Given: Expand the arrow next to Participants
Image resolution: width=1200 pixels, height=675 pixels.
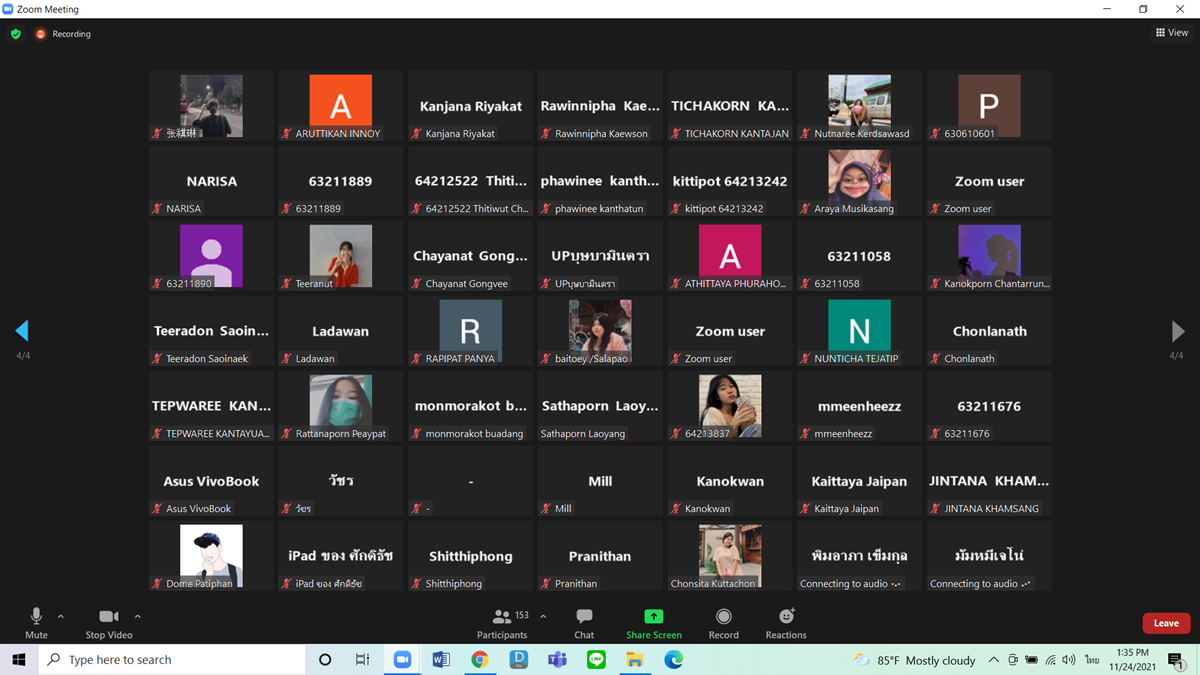Looking at the screenshot, I should pos(543,617).
